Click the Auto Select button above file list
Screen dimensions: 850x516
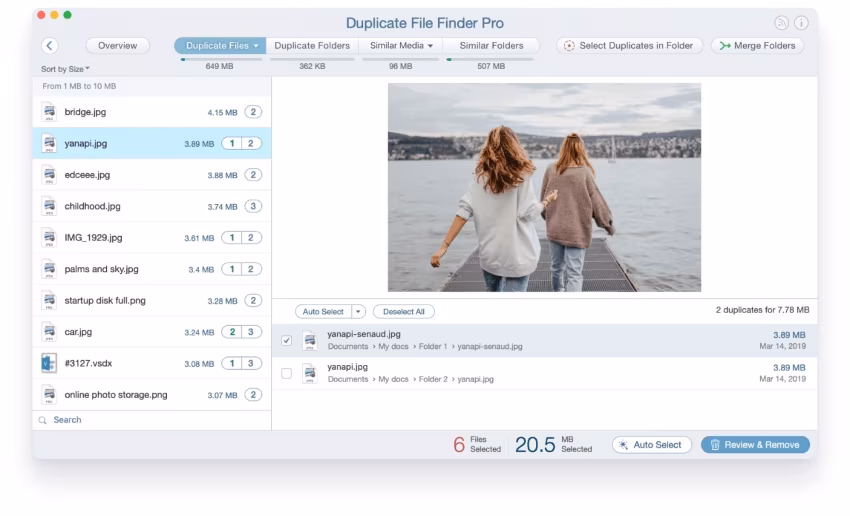click(323, 312)
